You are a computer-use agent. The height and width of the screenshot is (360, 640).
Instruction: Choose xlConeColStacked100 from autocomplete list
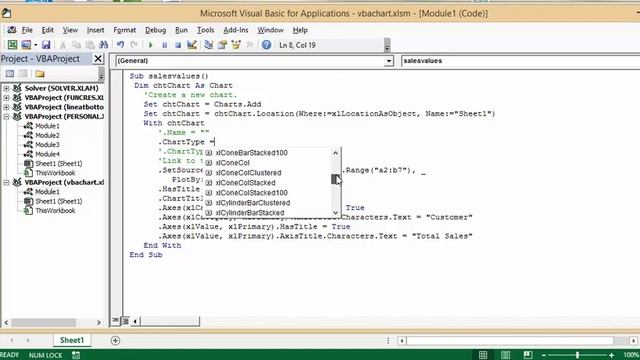[x=251, y=193]
